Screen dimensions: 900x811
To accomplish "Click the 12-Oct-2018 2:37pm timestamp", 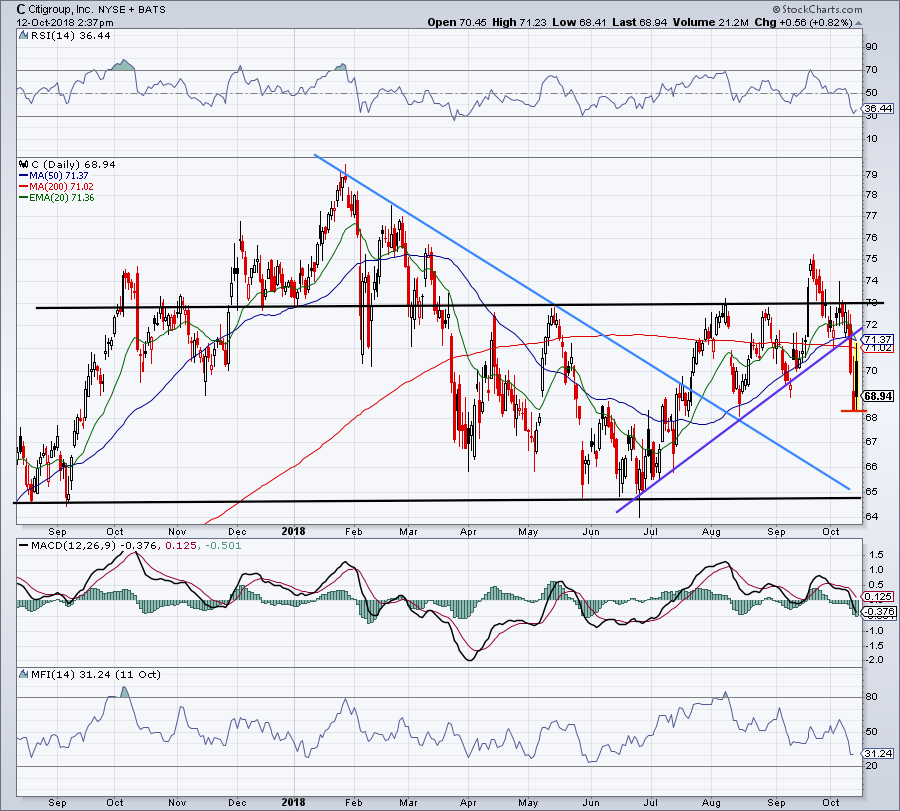I will tap(65, 23).
